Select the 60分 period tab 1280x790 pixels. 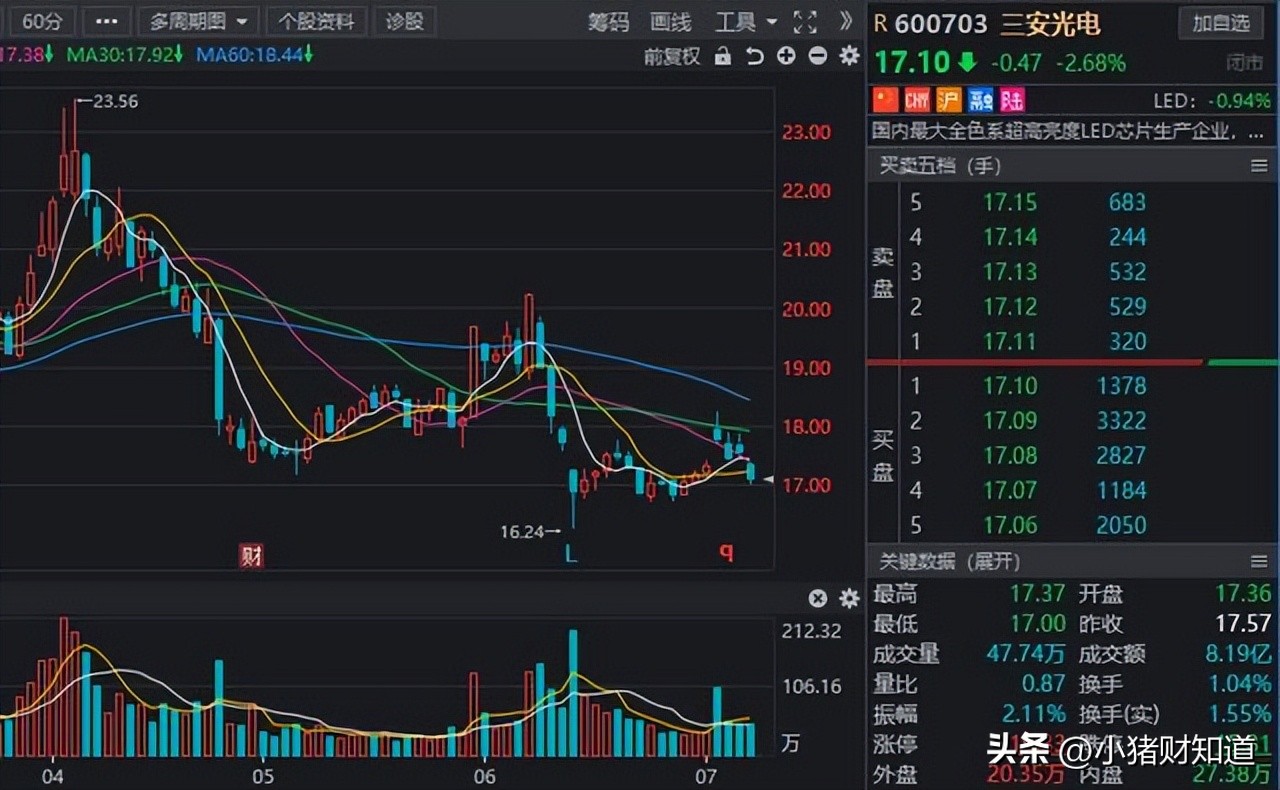pyautogui.click(x=41, y=20)
